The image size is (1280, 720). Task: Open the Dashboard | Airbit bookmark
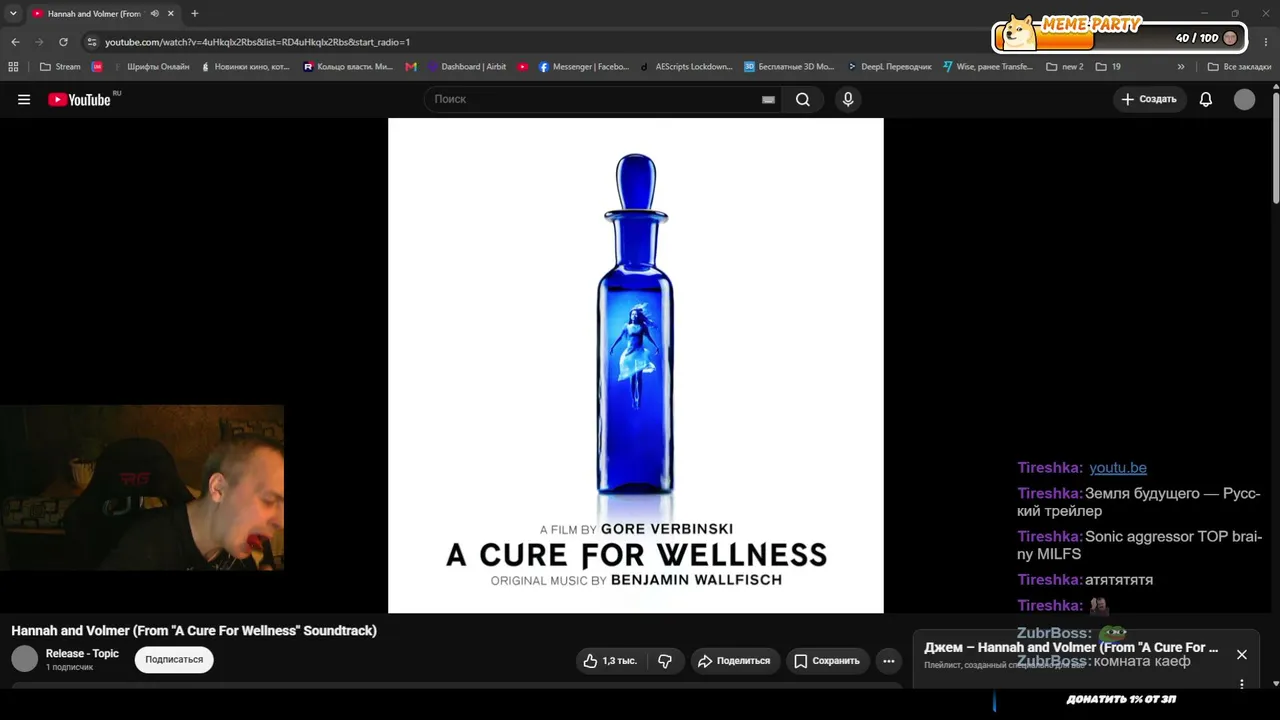(x=467, y=67)
